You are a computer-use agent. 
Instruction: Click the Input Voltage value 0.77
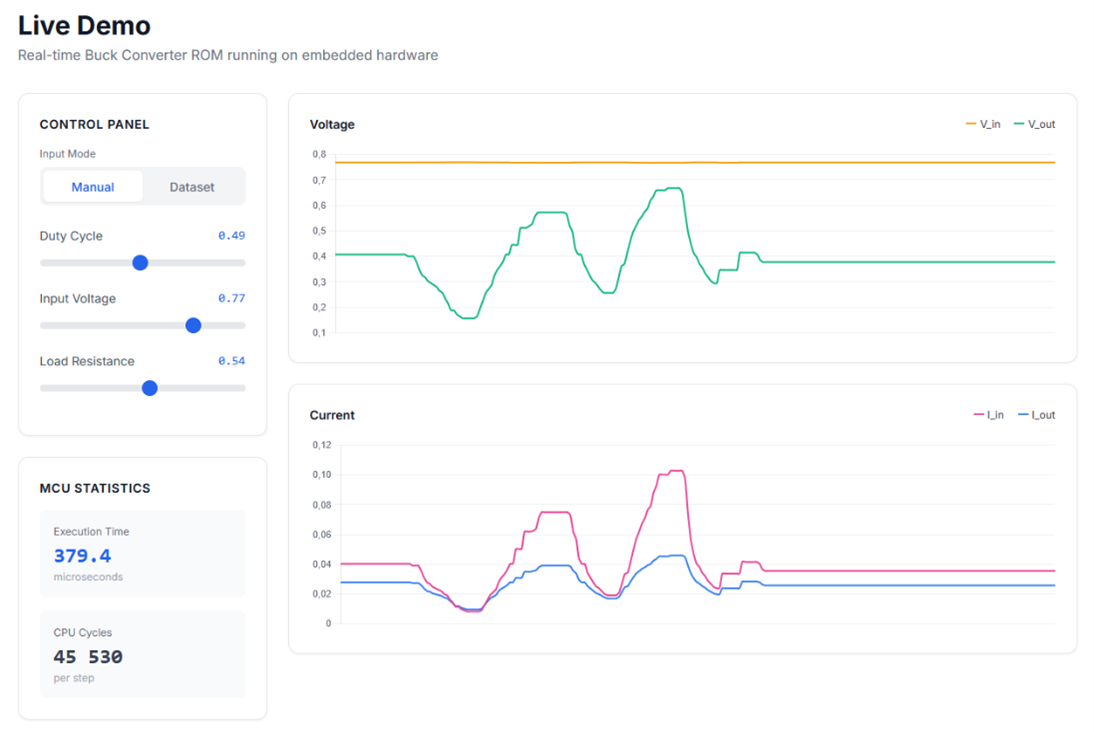pyautogui.click(x=231, y=298)
